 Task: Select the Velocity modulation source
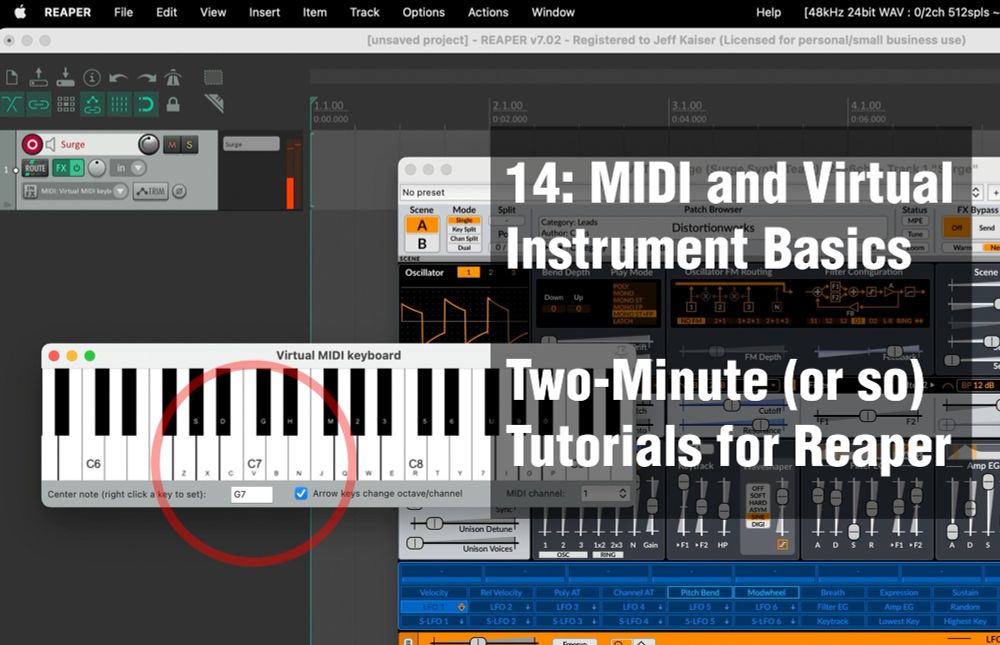(x=434, y=593)
